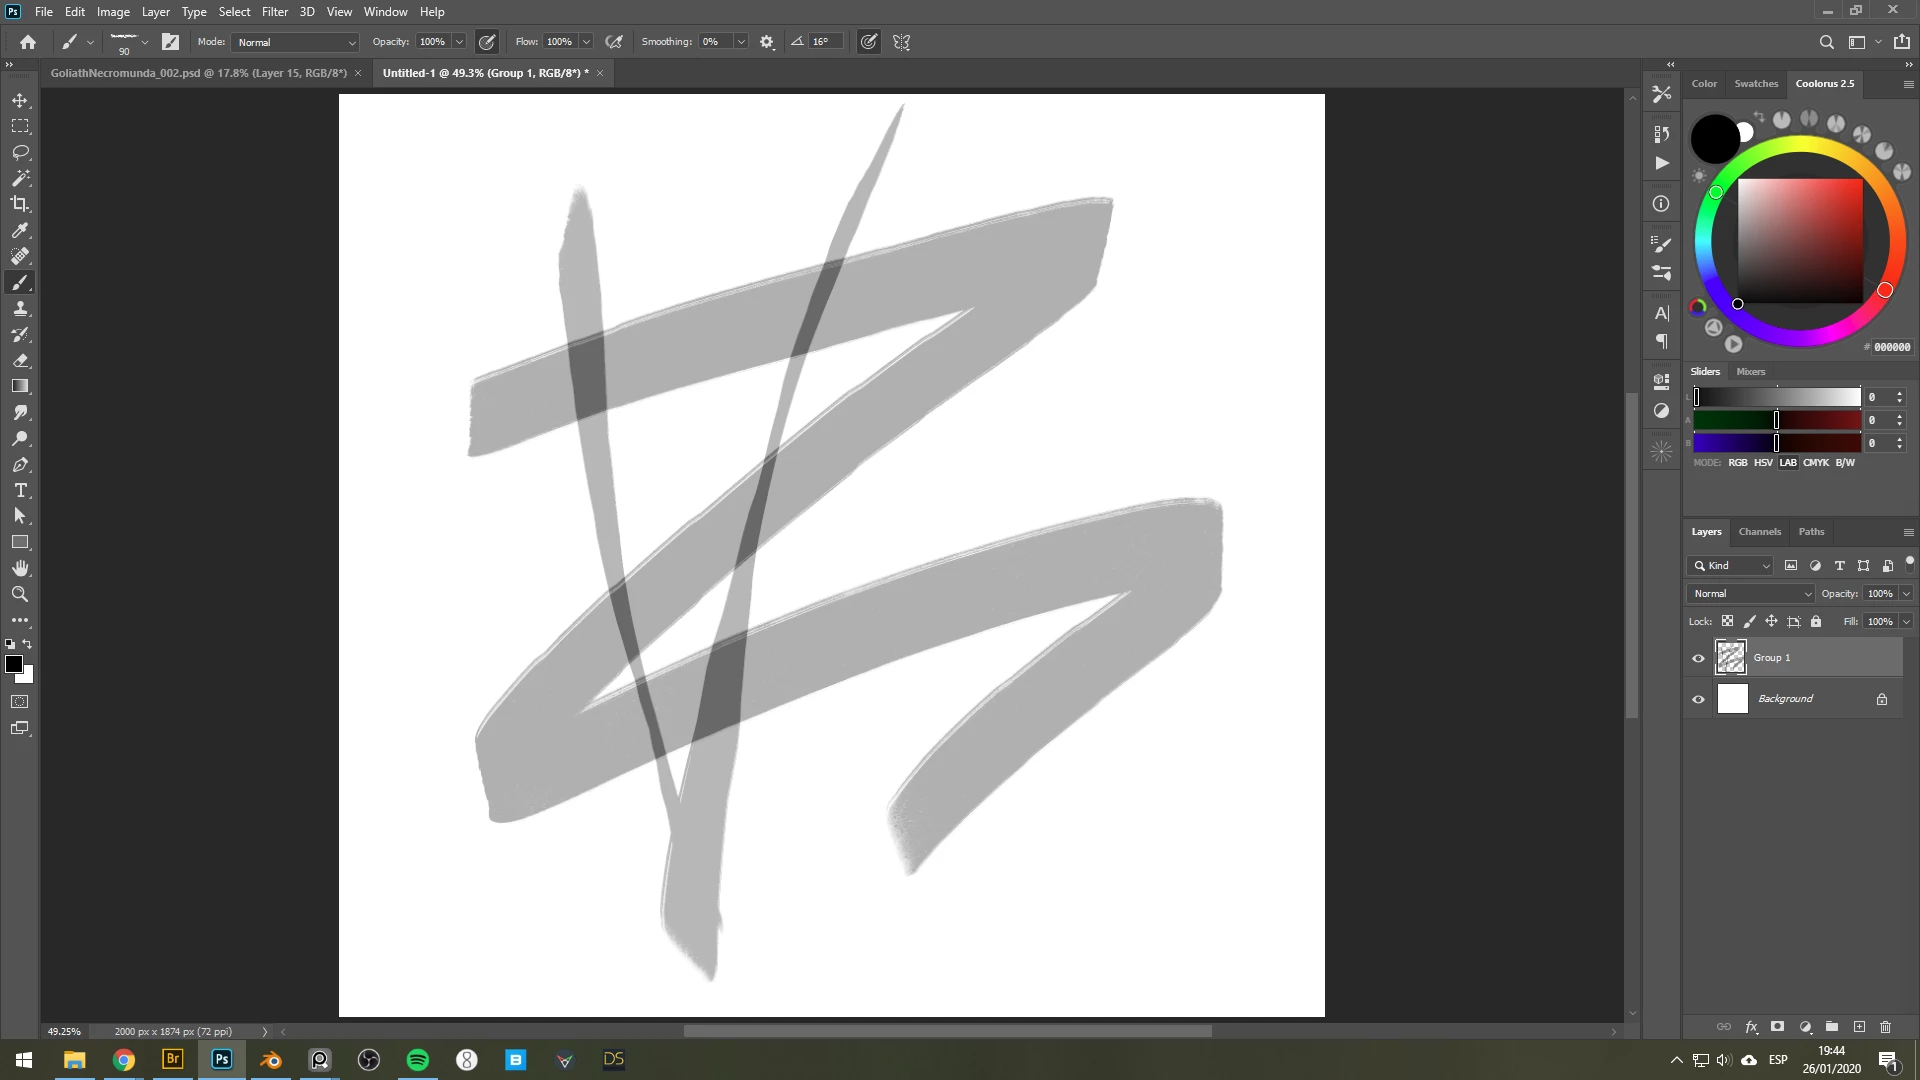
Task: Toggle pressure for opacity button
Action: point(487,42)
